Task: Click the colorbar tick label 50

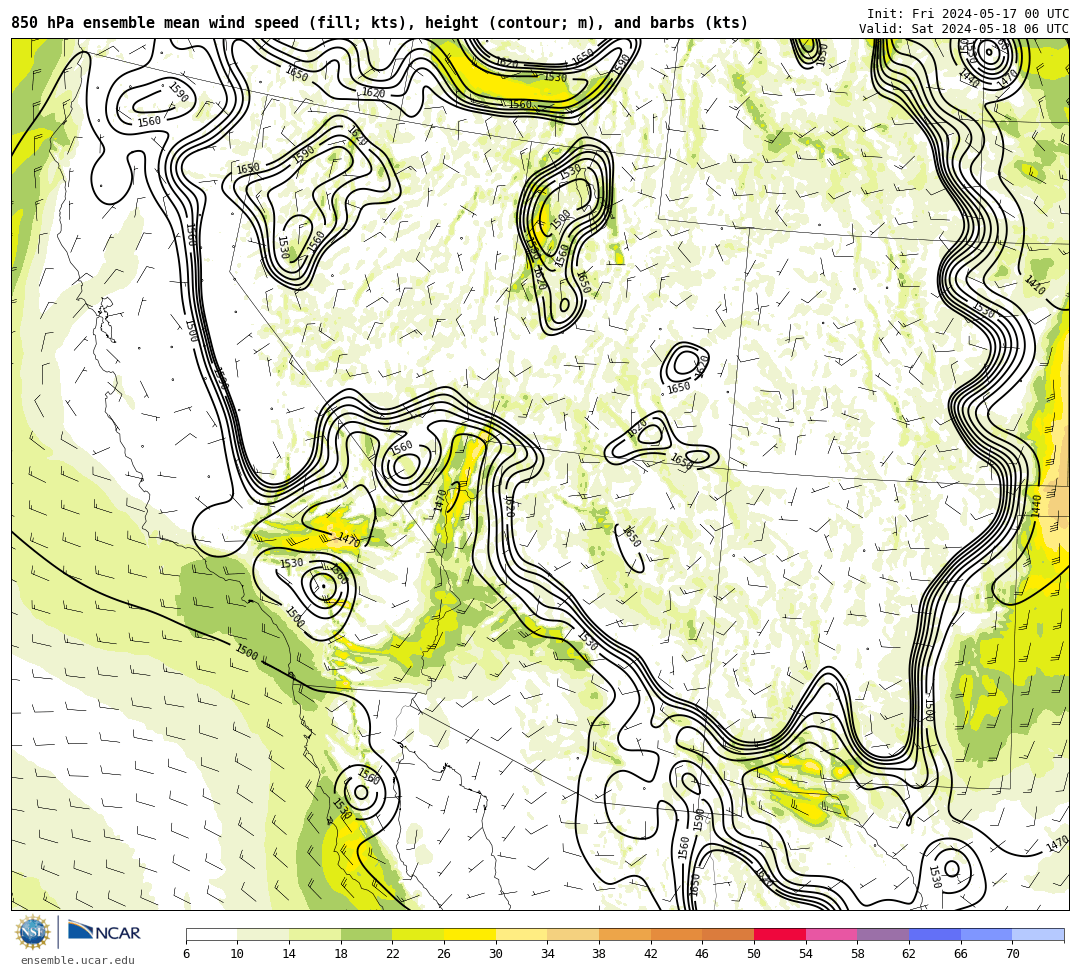Action: [x=754, y=954]
